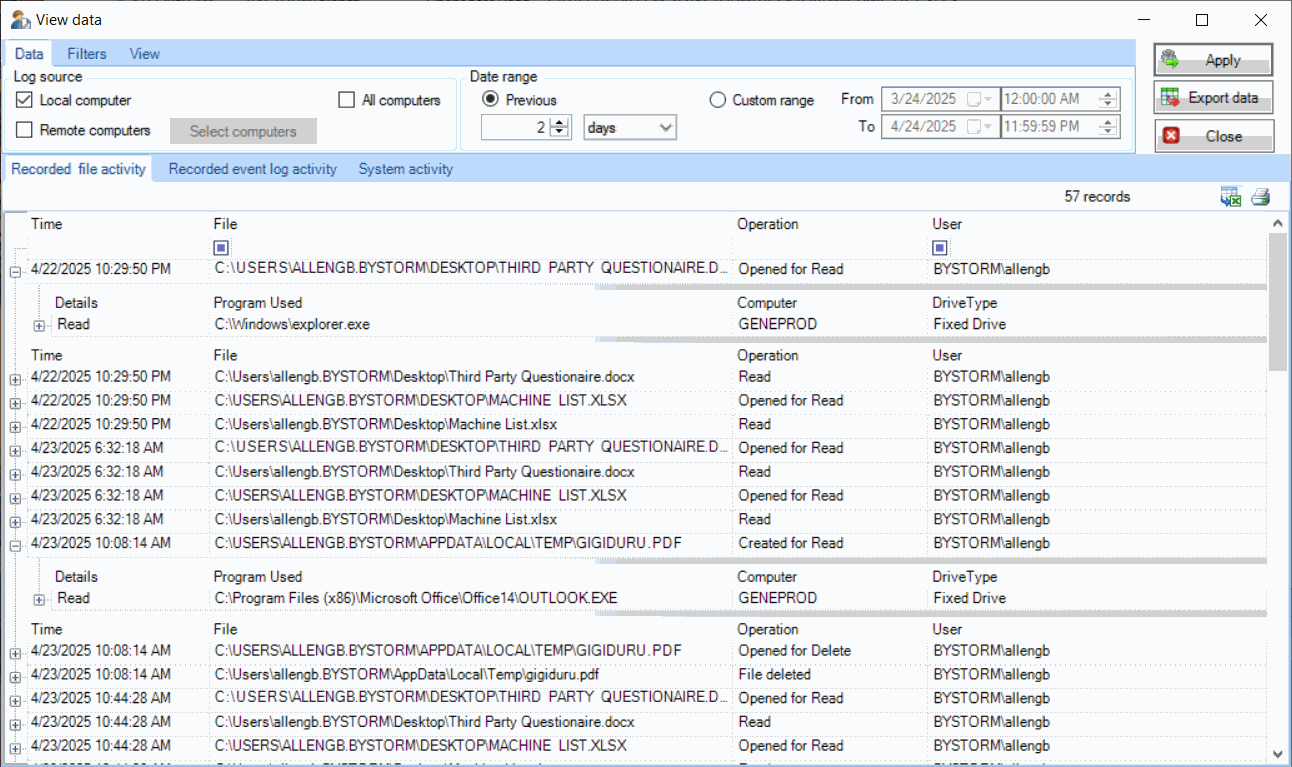
Task: Click the 4/22/2025 Machine List.xlsx Read file path
Action: click(386, 424)
